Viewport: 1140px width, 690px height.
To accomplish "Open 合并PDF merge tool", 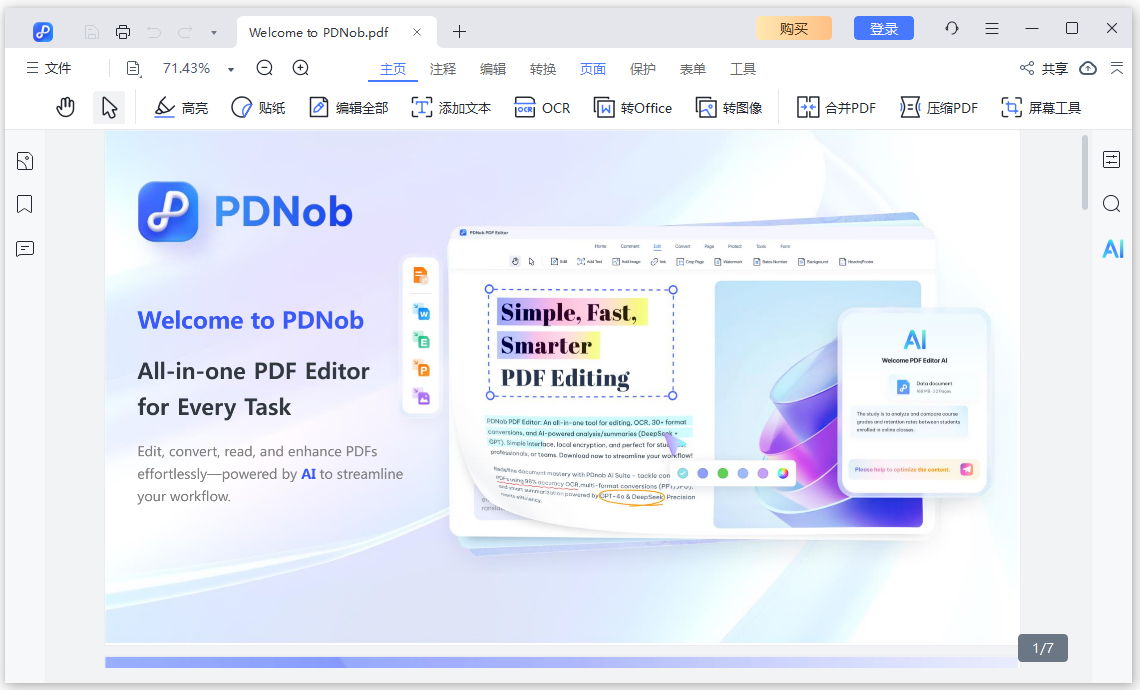I will tap(835, 108).
